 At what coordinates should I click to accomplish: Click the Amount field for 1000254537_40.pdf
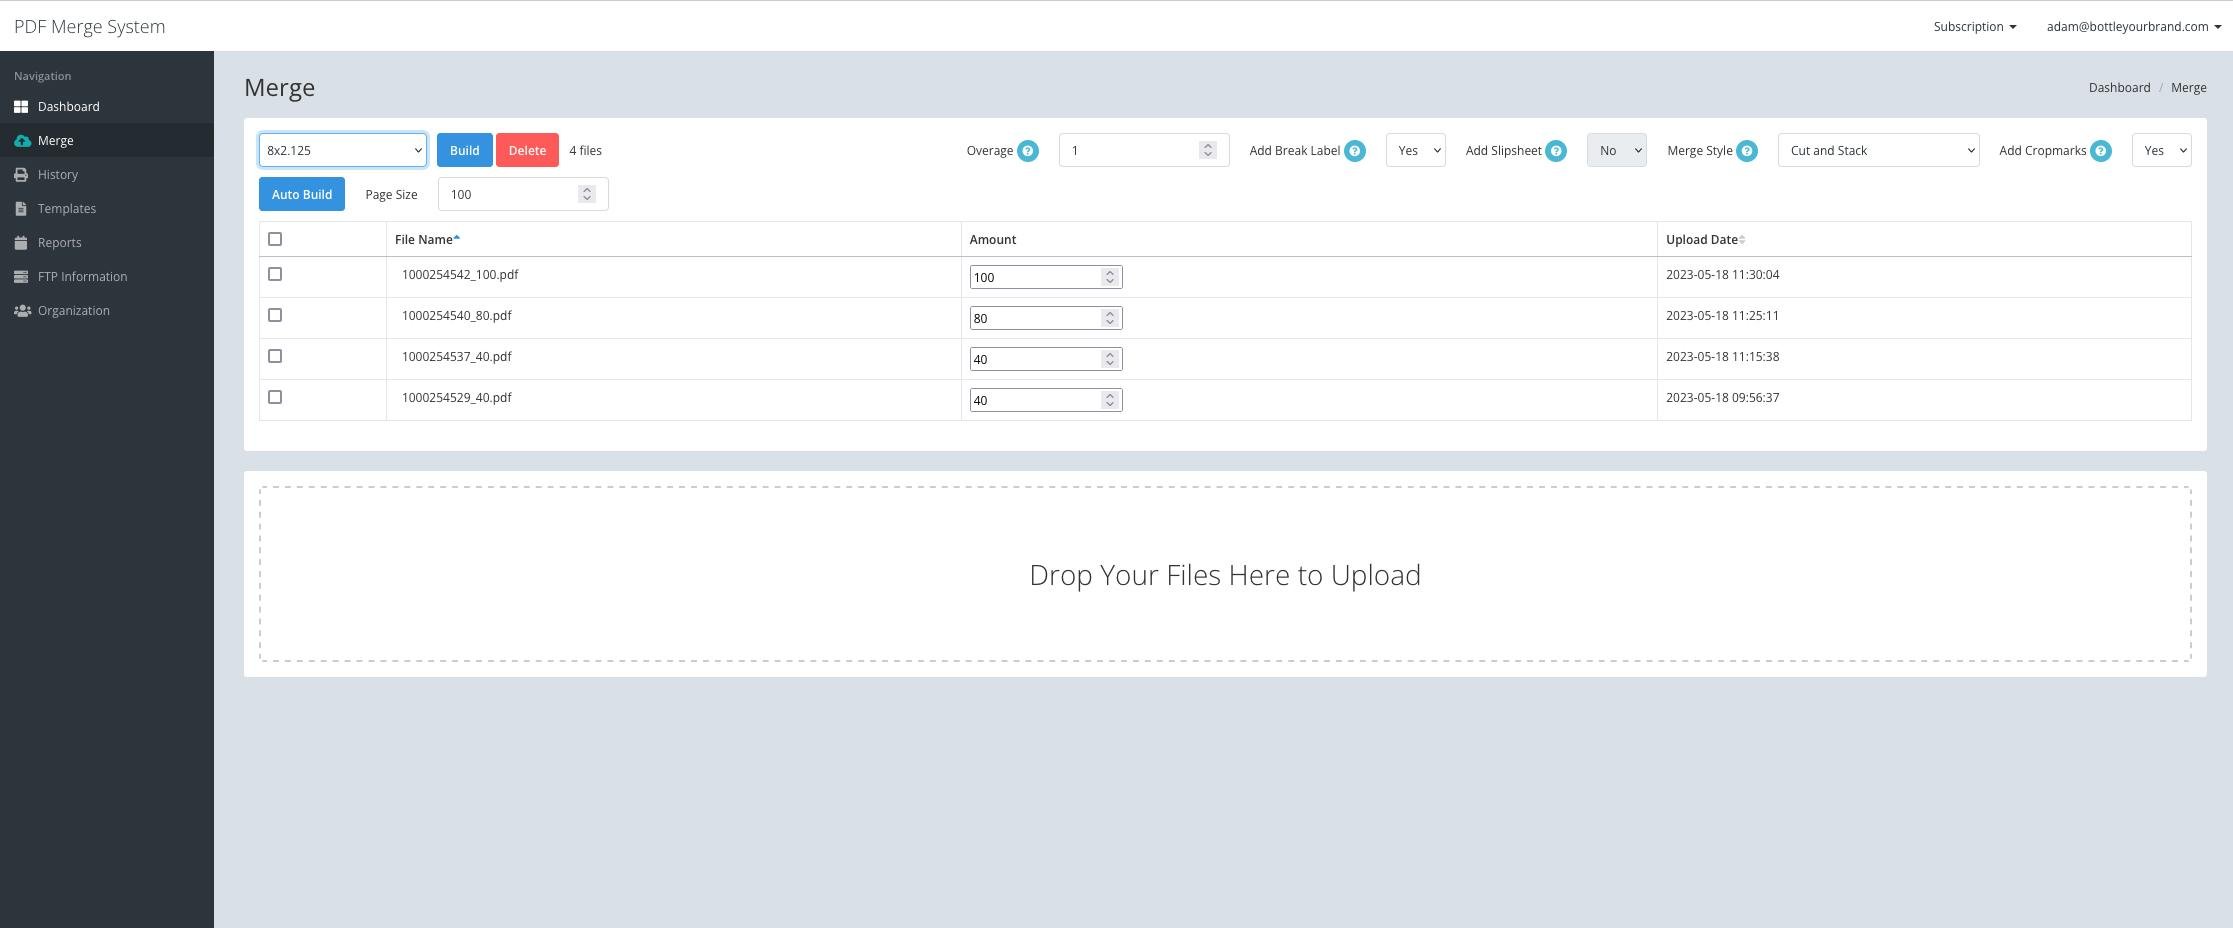[1046, 359]
